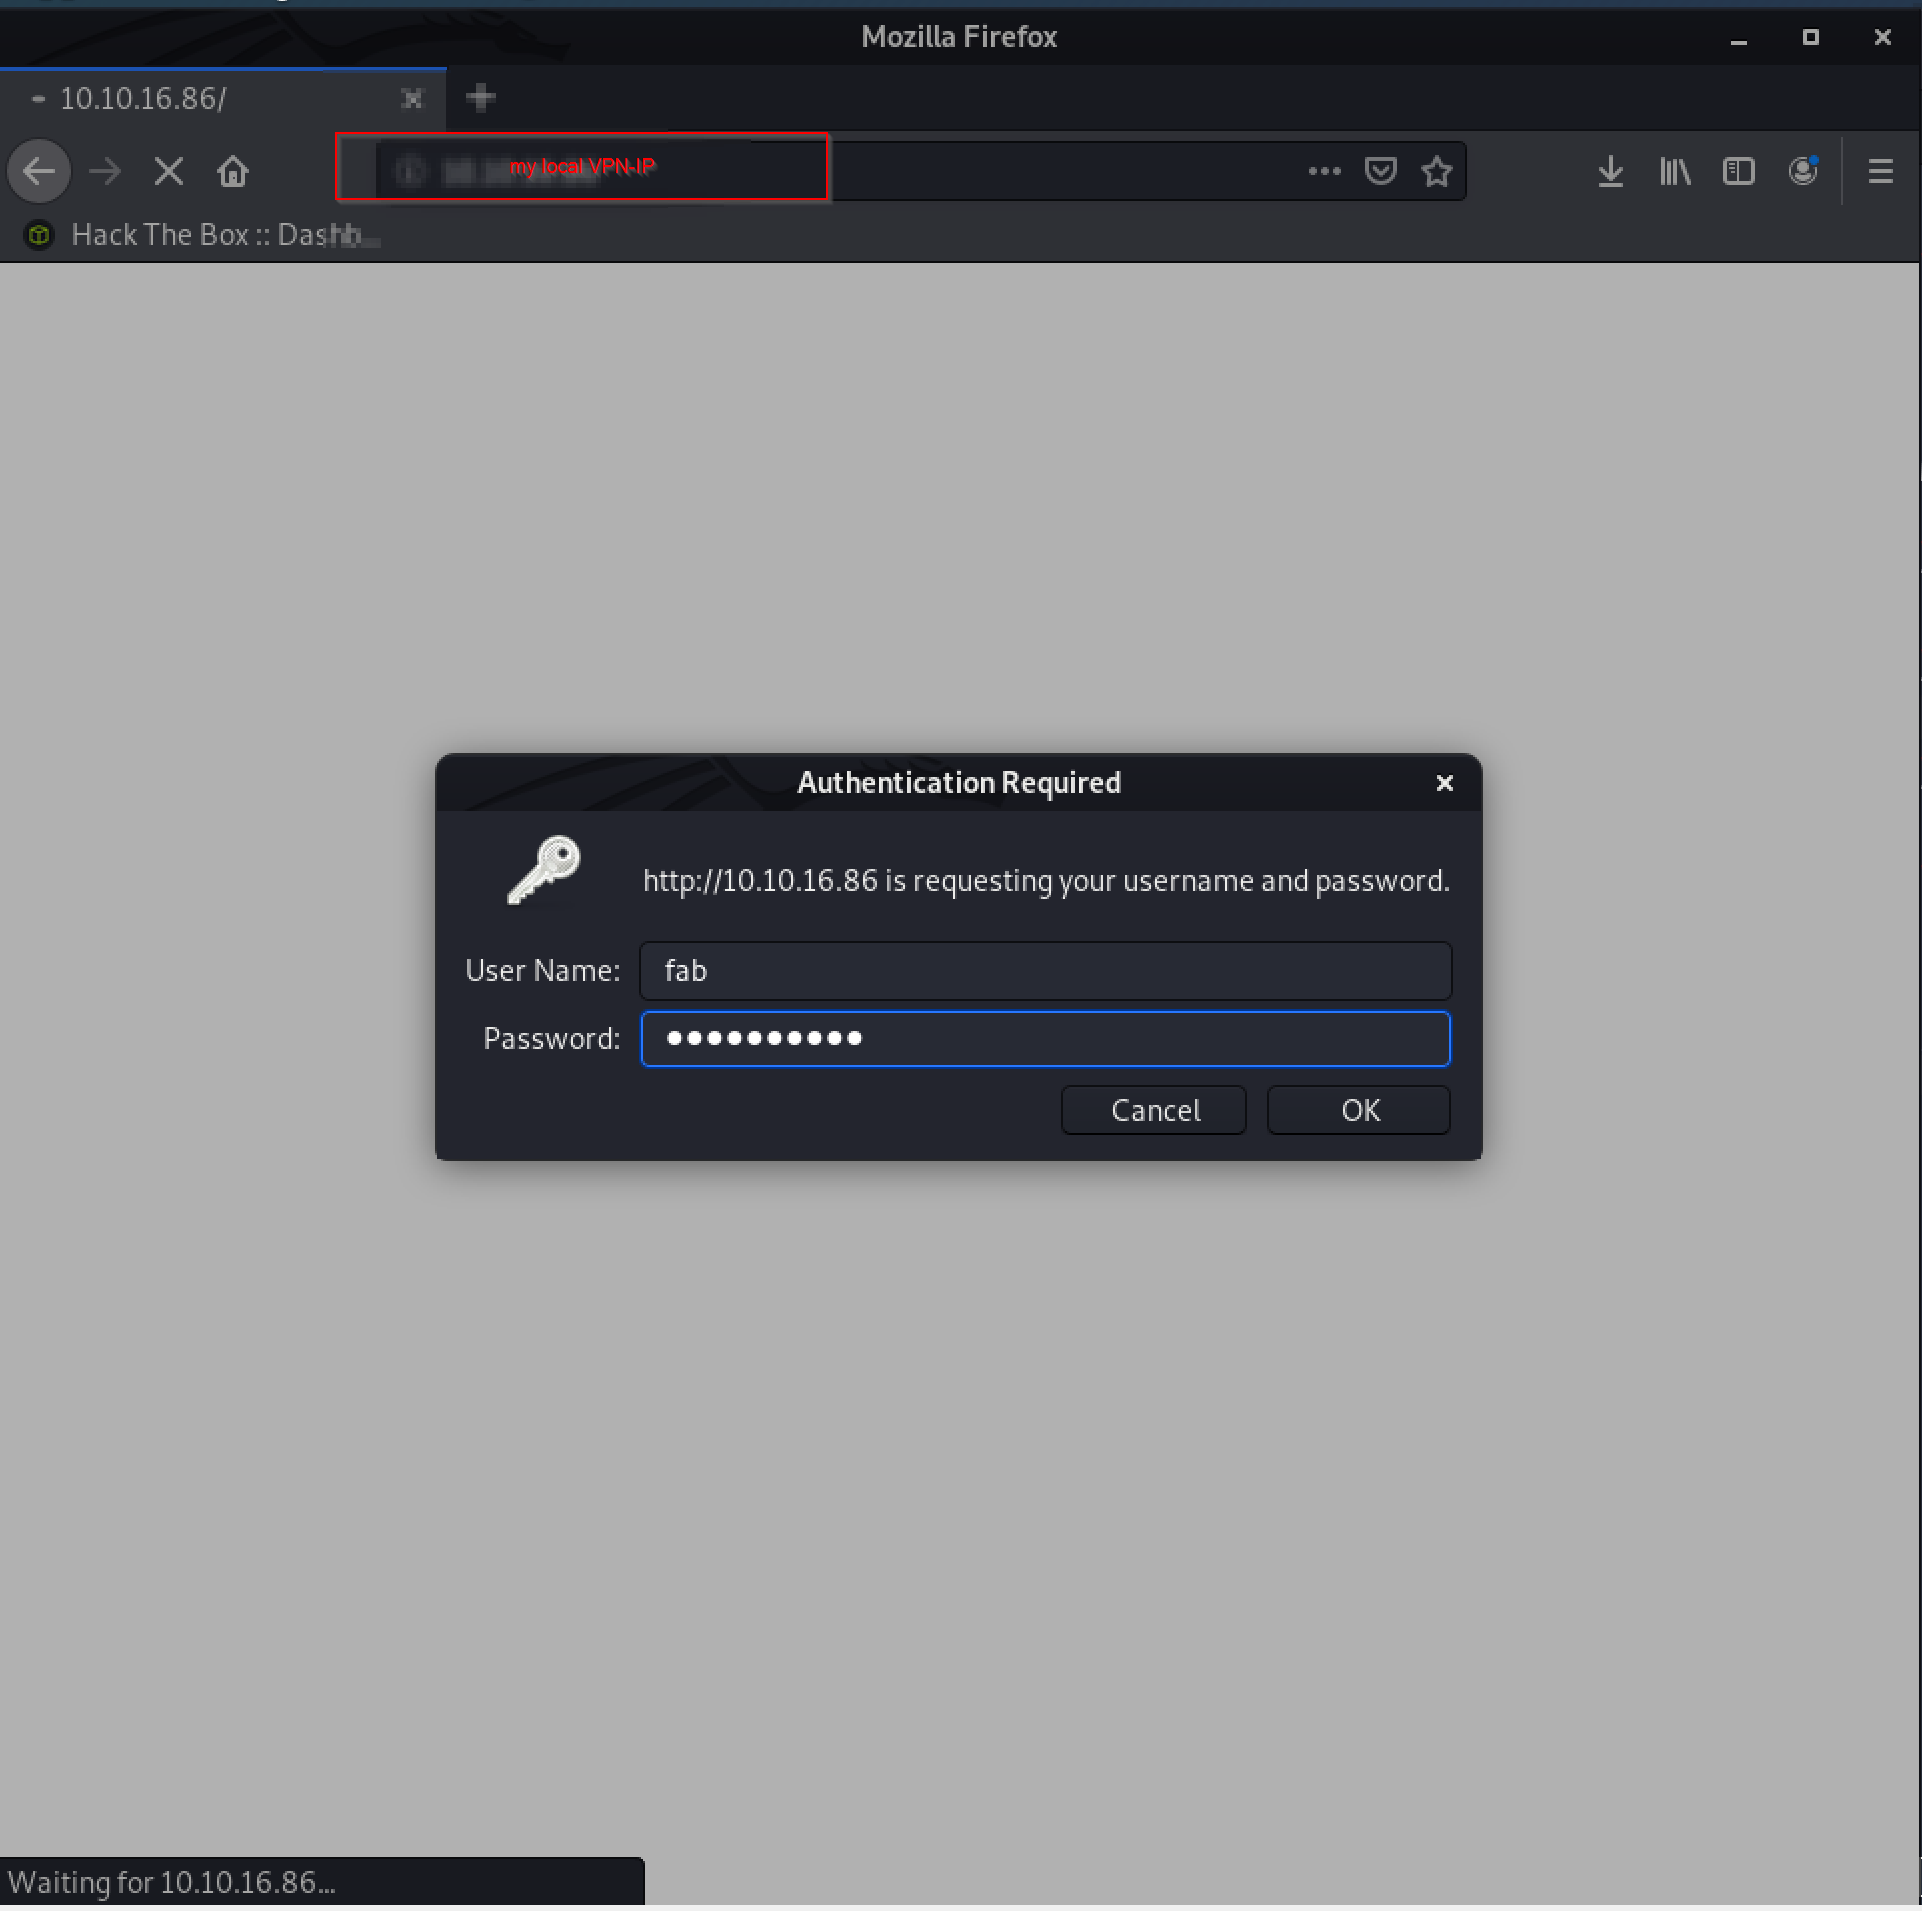Image resolution: width=1922 pixels, height=1911 pixels.
Task: Open a new tab with plus button
Action: (481, 98)
